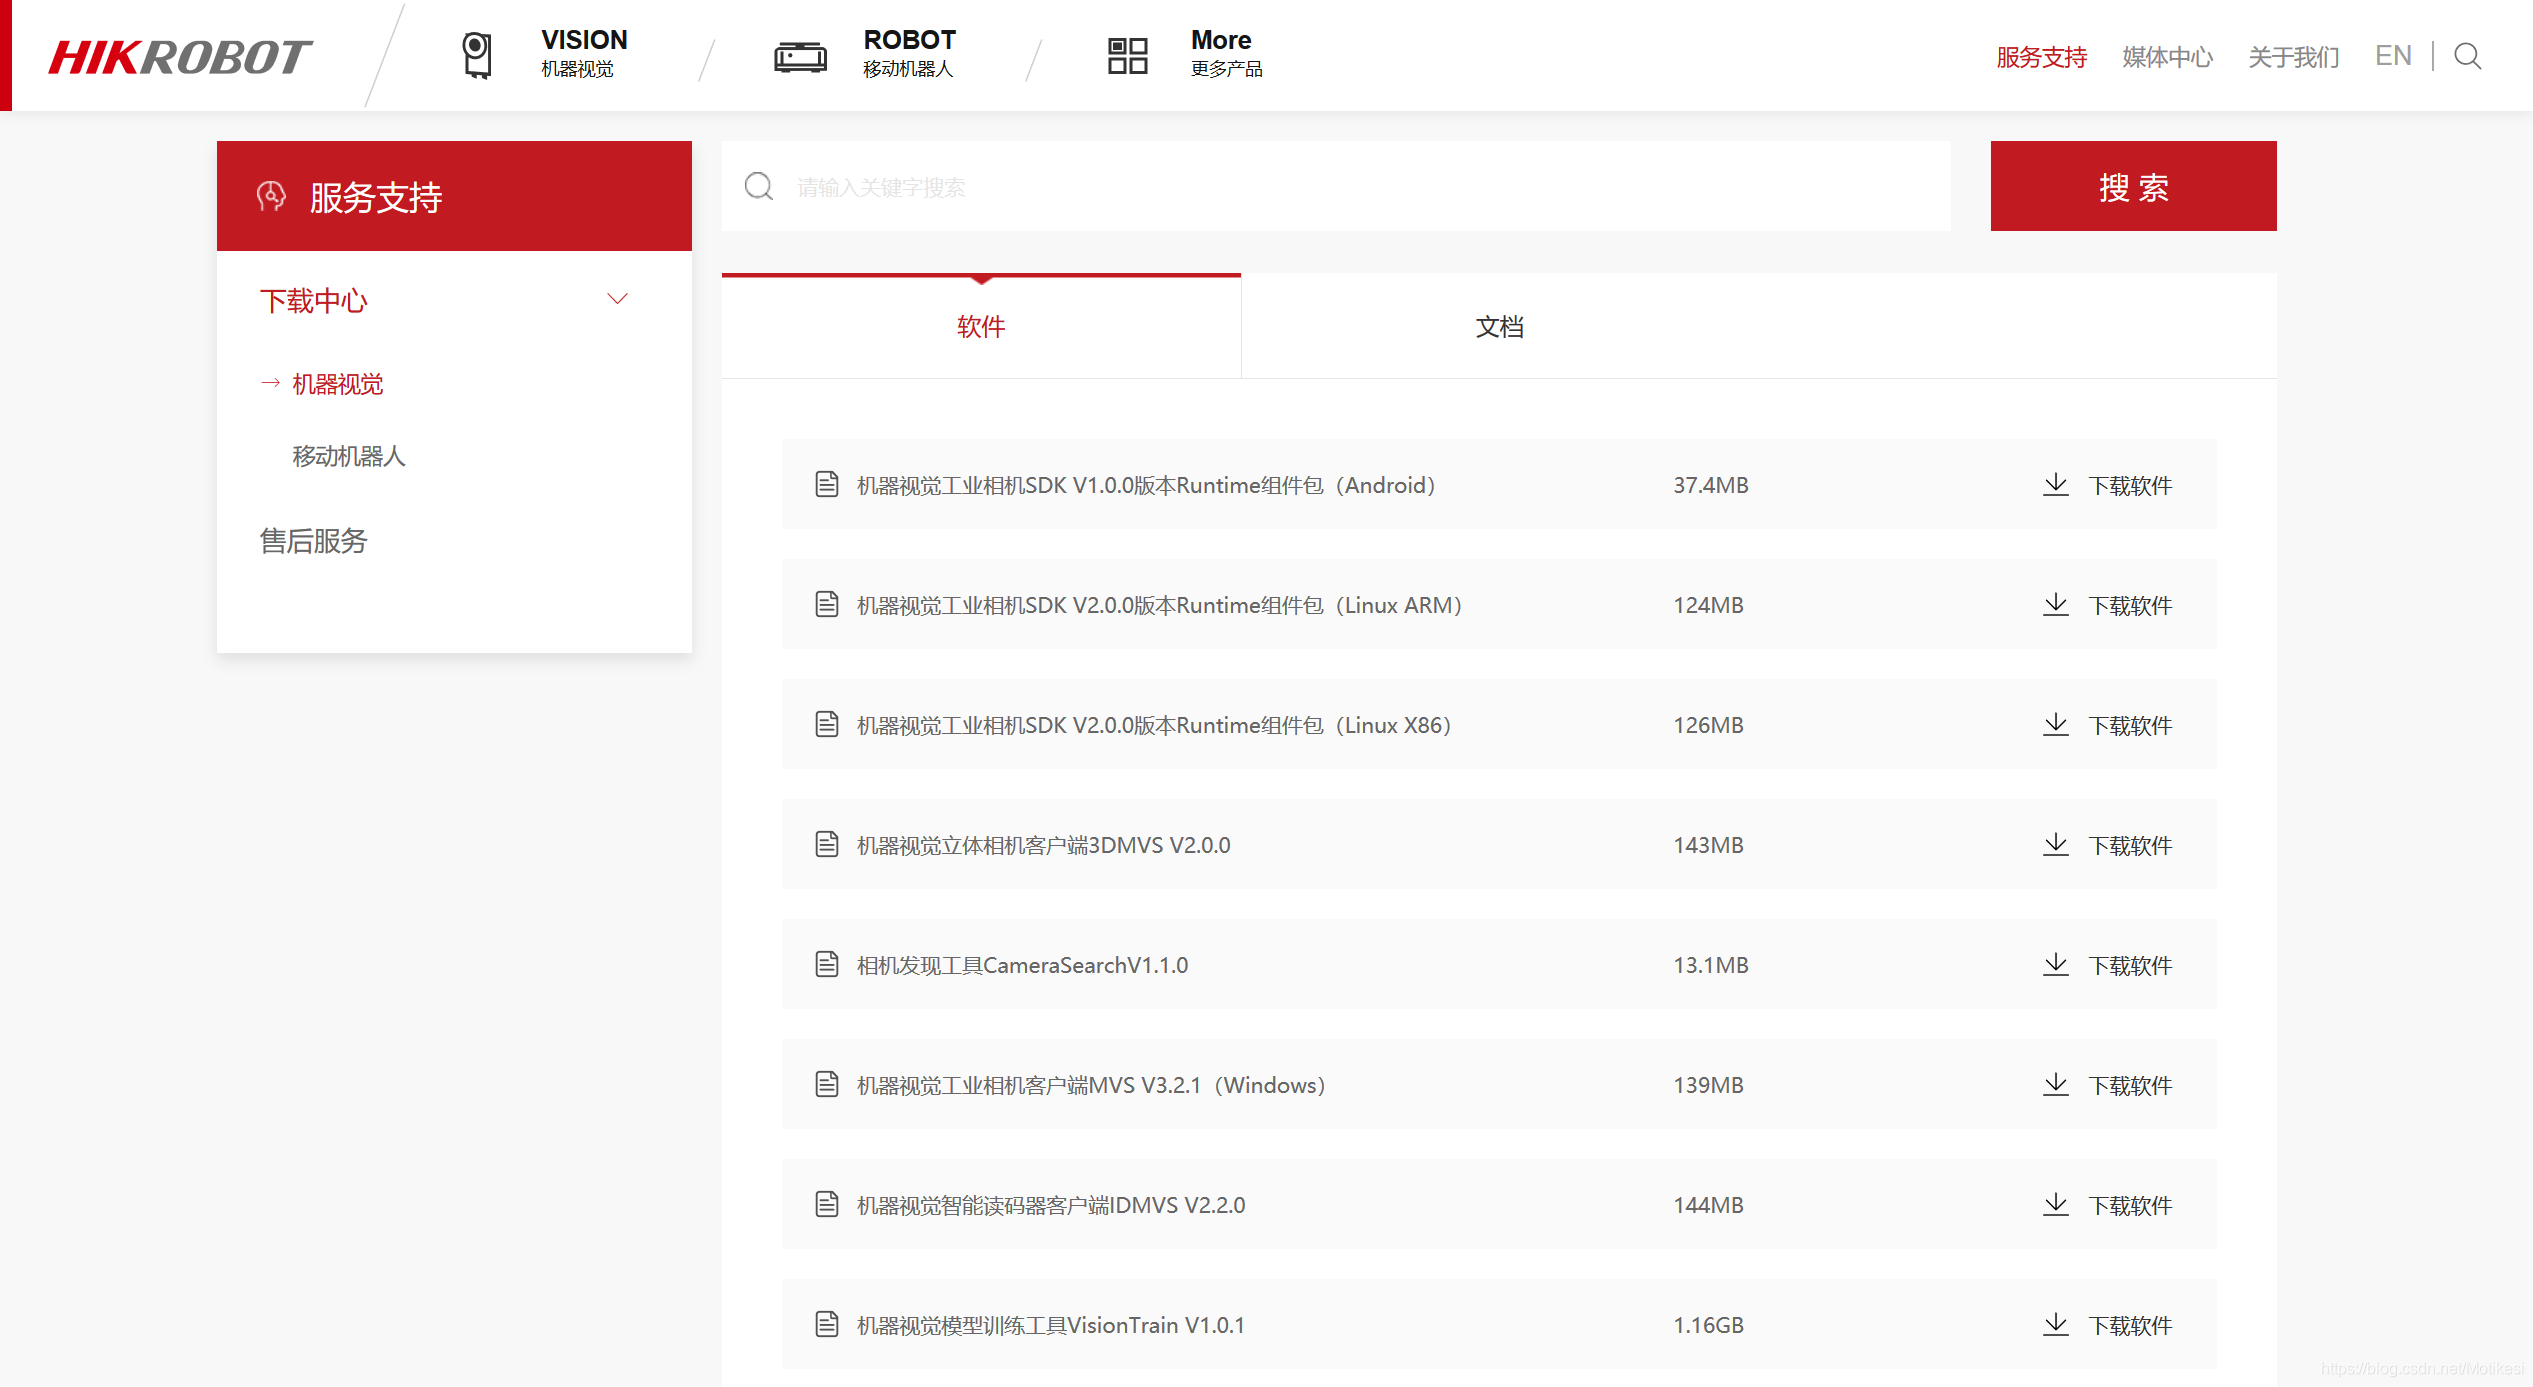Click document icon beside VisionTrain V1.0.1

(827, 1324)
